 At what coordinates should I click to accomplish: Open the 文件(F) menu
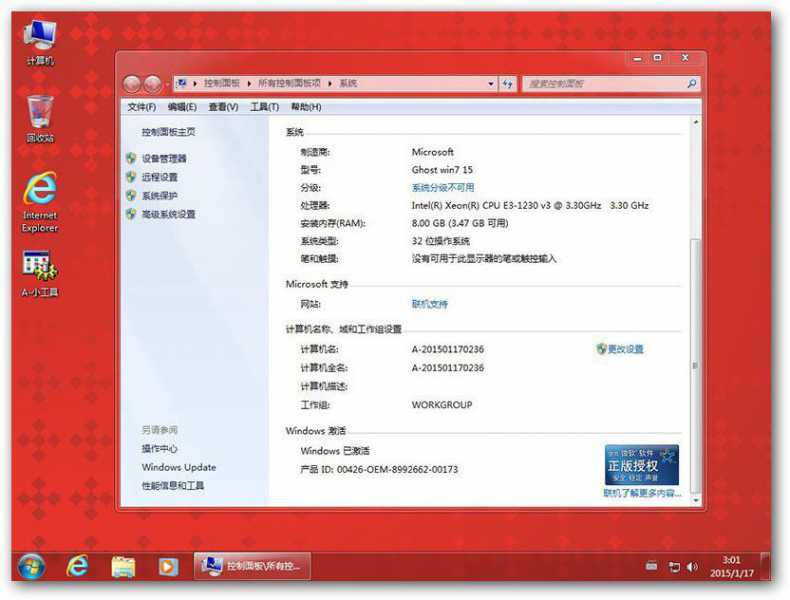142,107
